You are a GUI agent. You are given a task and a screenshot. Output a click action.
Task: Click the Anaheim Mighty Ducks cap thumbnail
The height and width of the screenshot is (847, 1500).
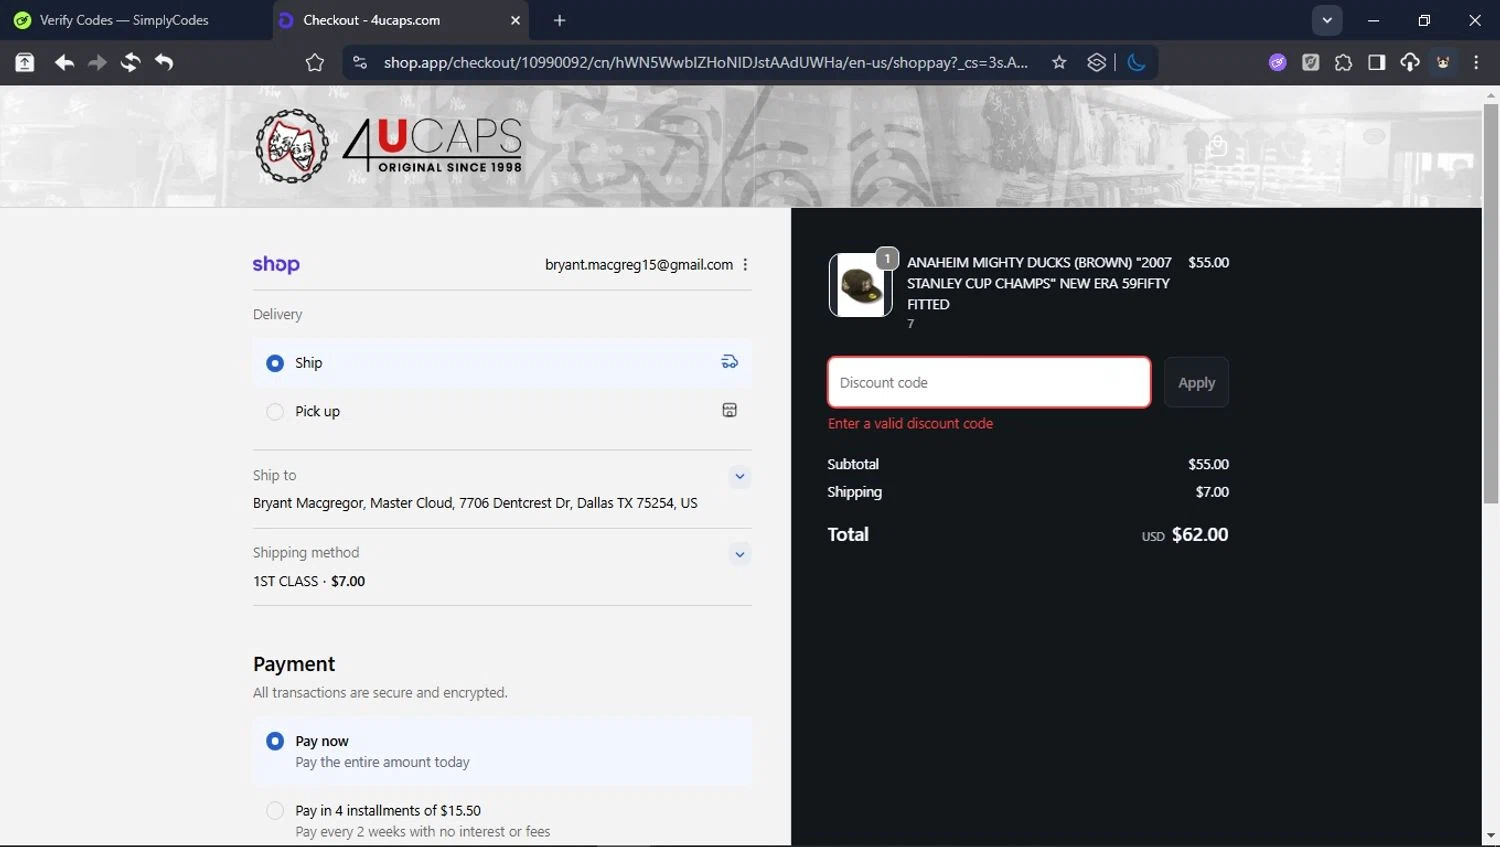pyautogui.click(x=861, y=285)
